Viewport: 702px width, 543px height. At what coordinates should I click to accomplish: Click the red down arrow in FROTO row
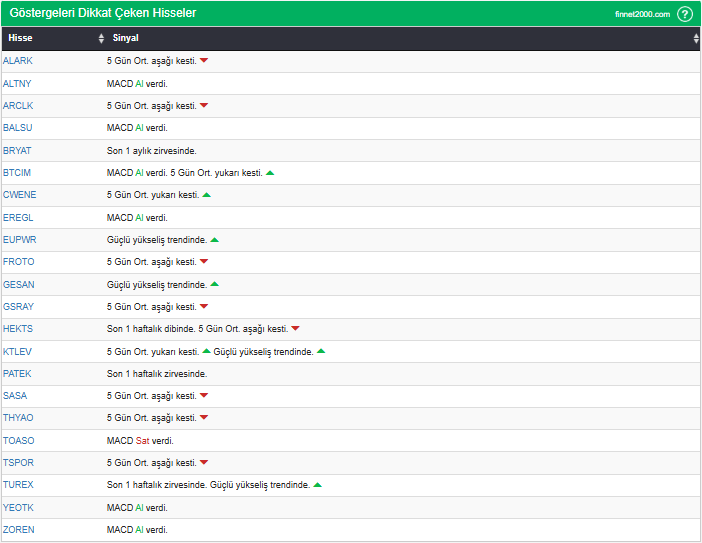204,262
